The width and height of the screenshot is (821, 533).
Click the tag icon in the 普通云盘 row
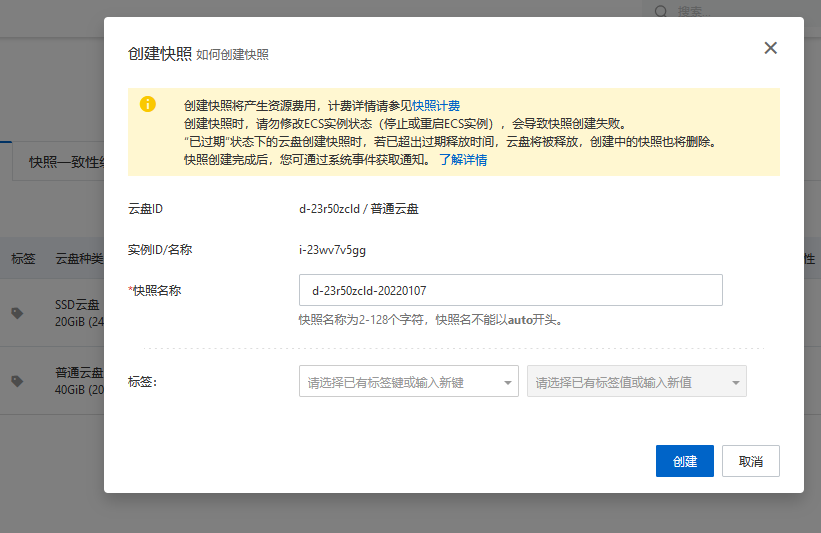(17, 381)
